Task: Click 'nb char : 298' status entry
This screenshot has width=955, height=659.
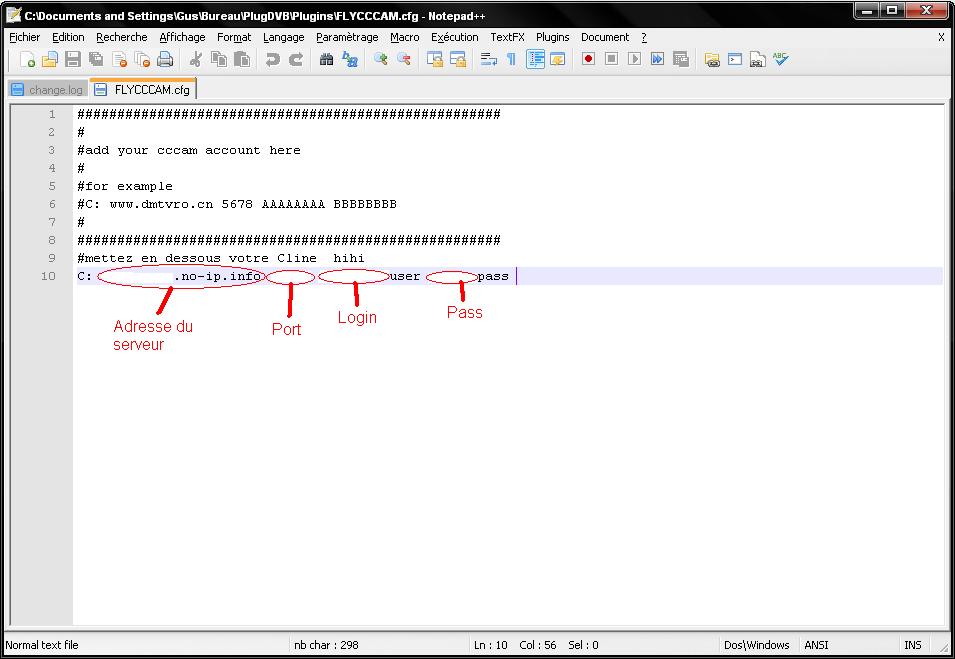Action: 326,645
